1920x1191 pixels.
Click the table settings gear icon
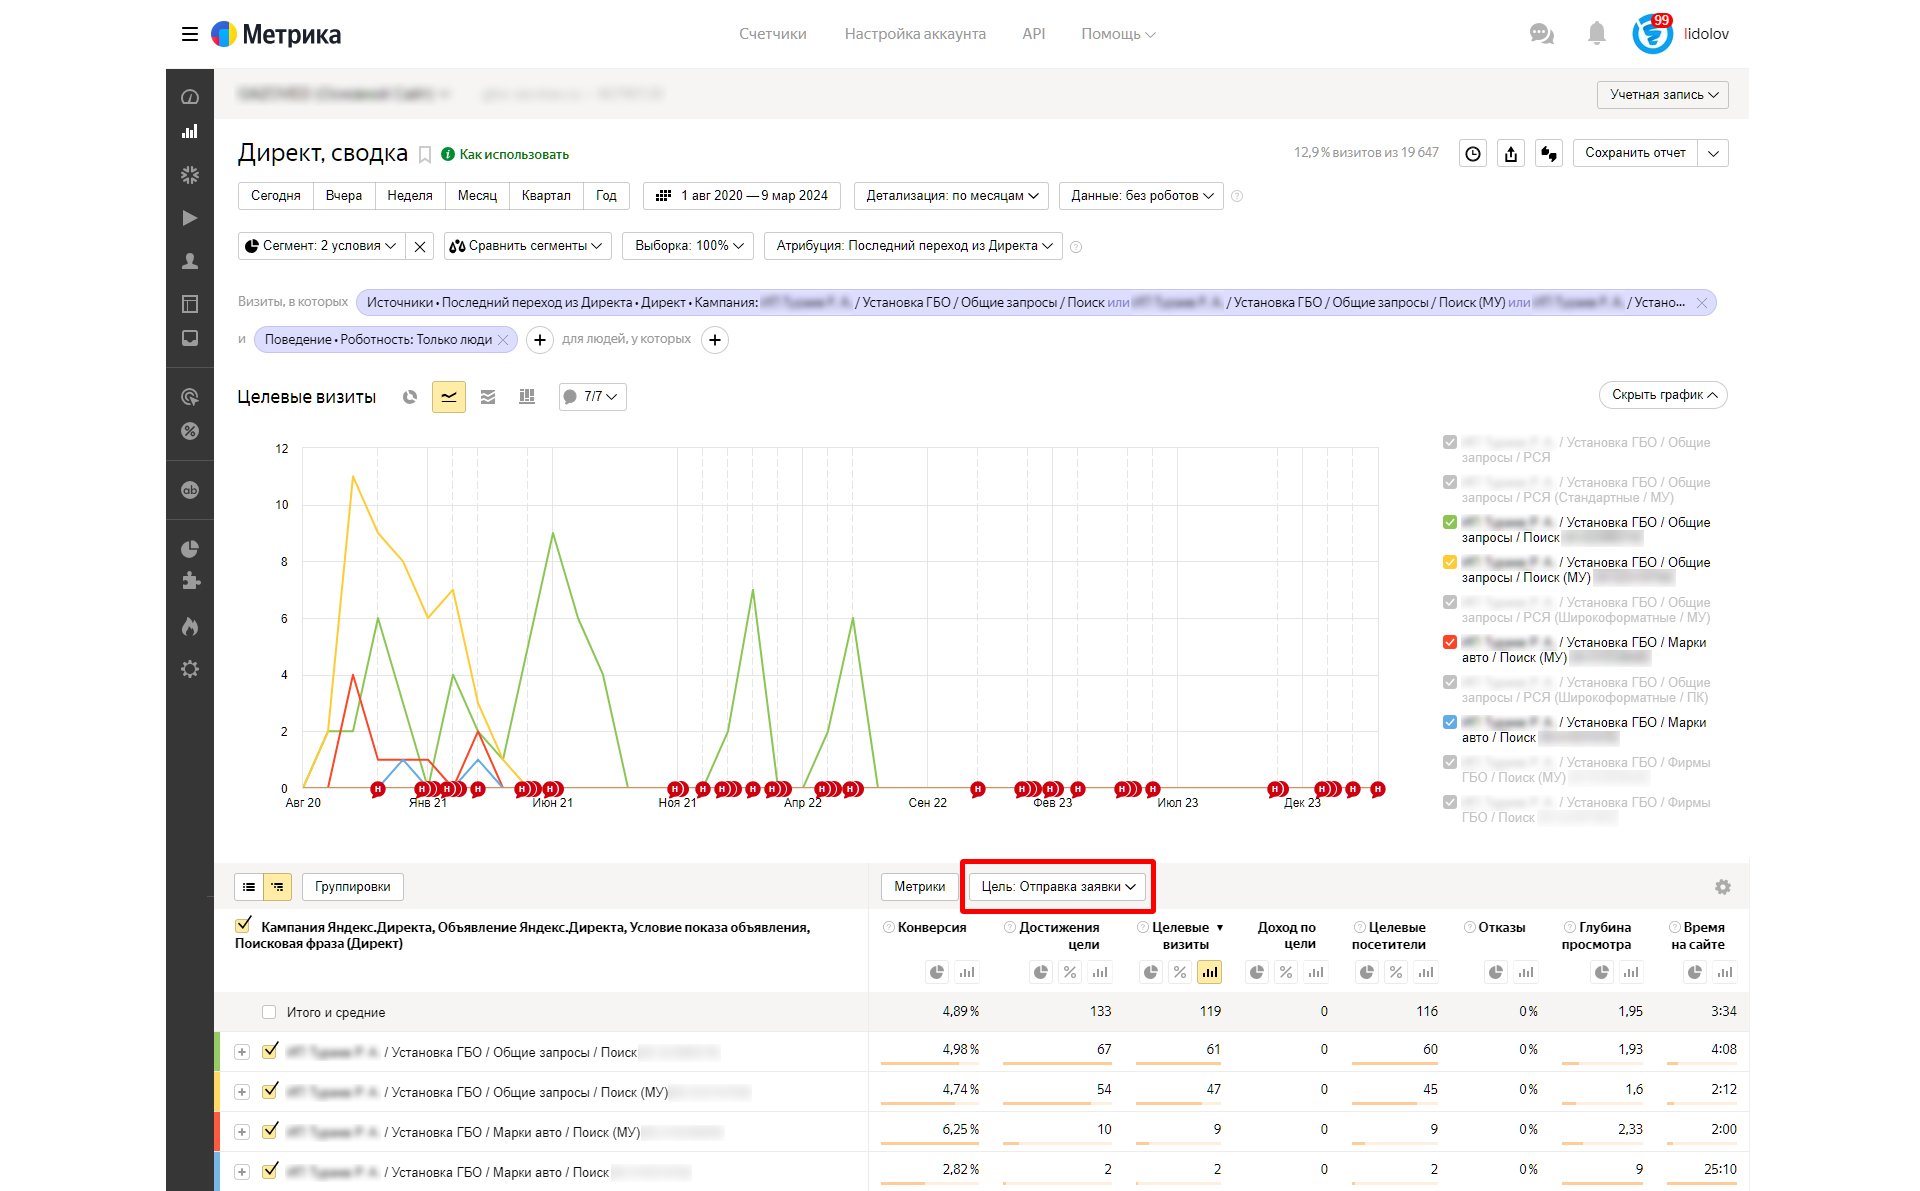coord(1722,887)
